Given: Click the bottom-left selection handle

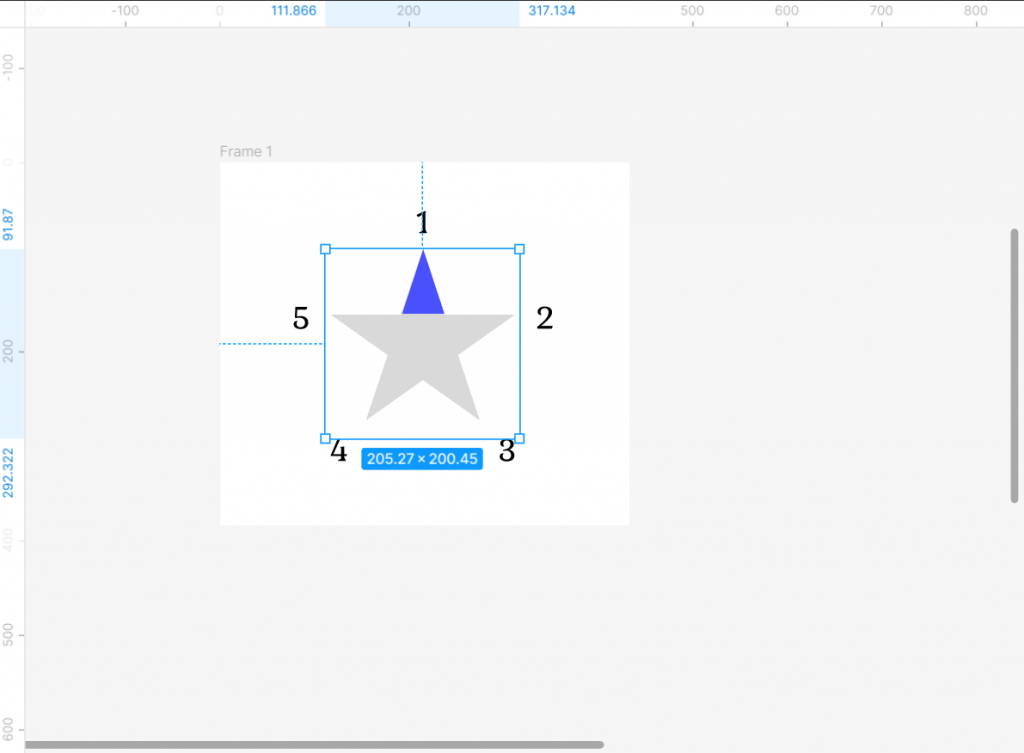Looking at the screenshot, I should [x=325, y=439].
